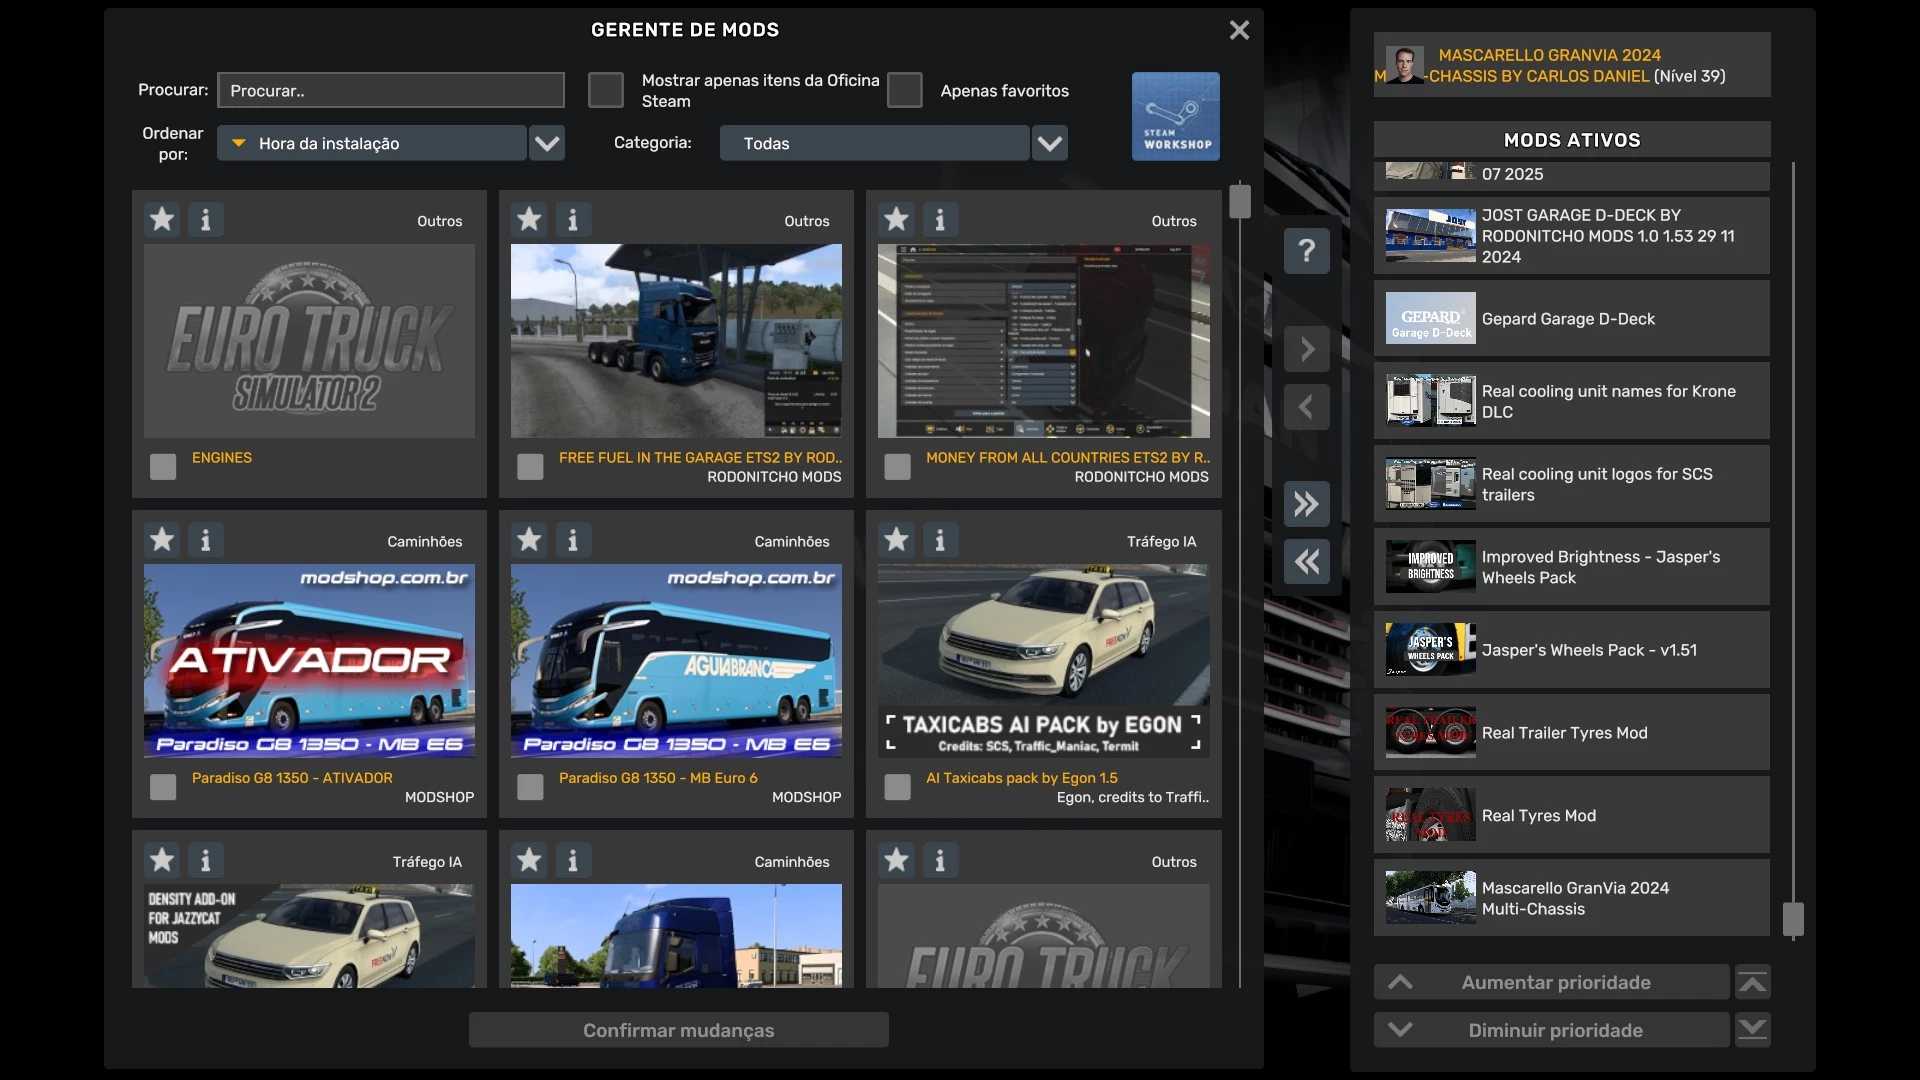
Task: Click the help question mark button
Action: tap(1306, 251)
